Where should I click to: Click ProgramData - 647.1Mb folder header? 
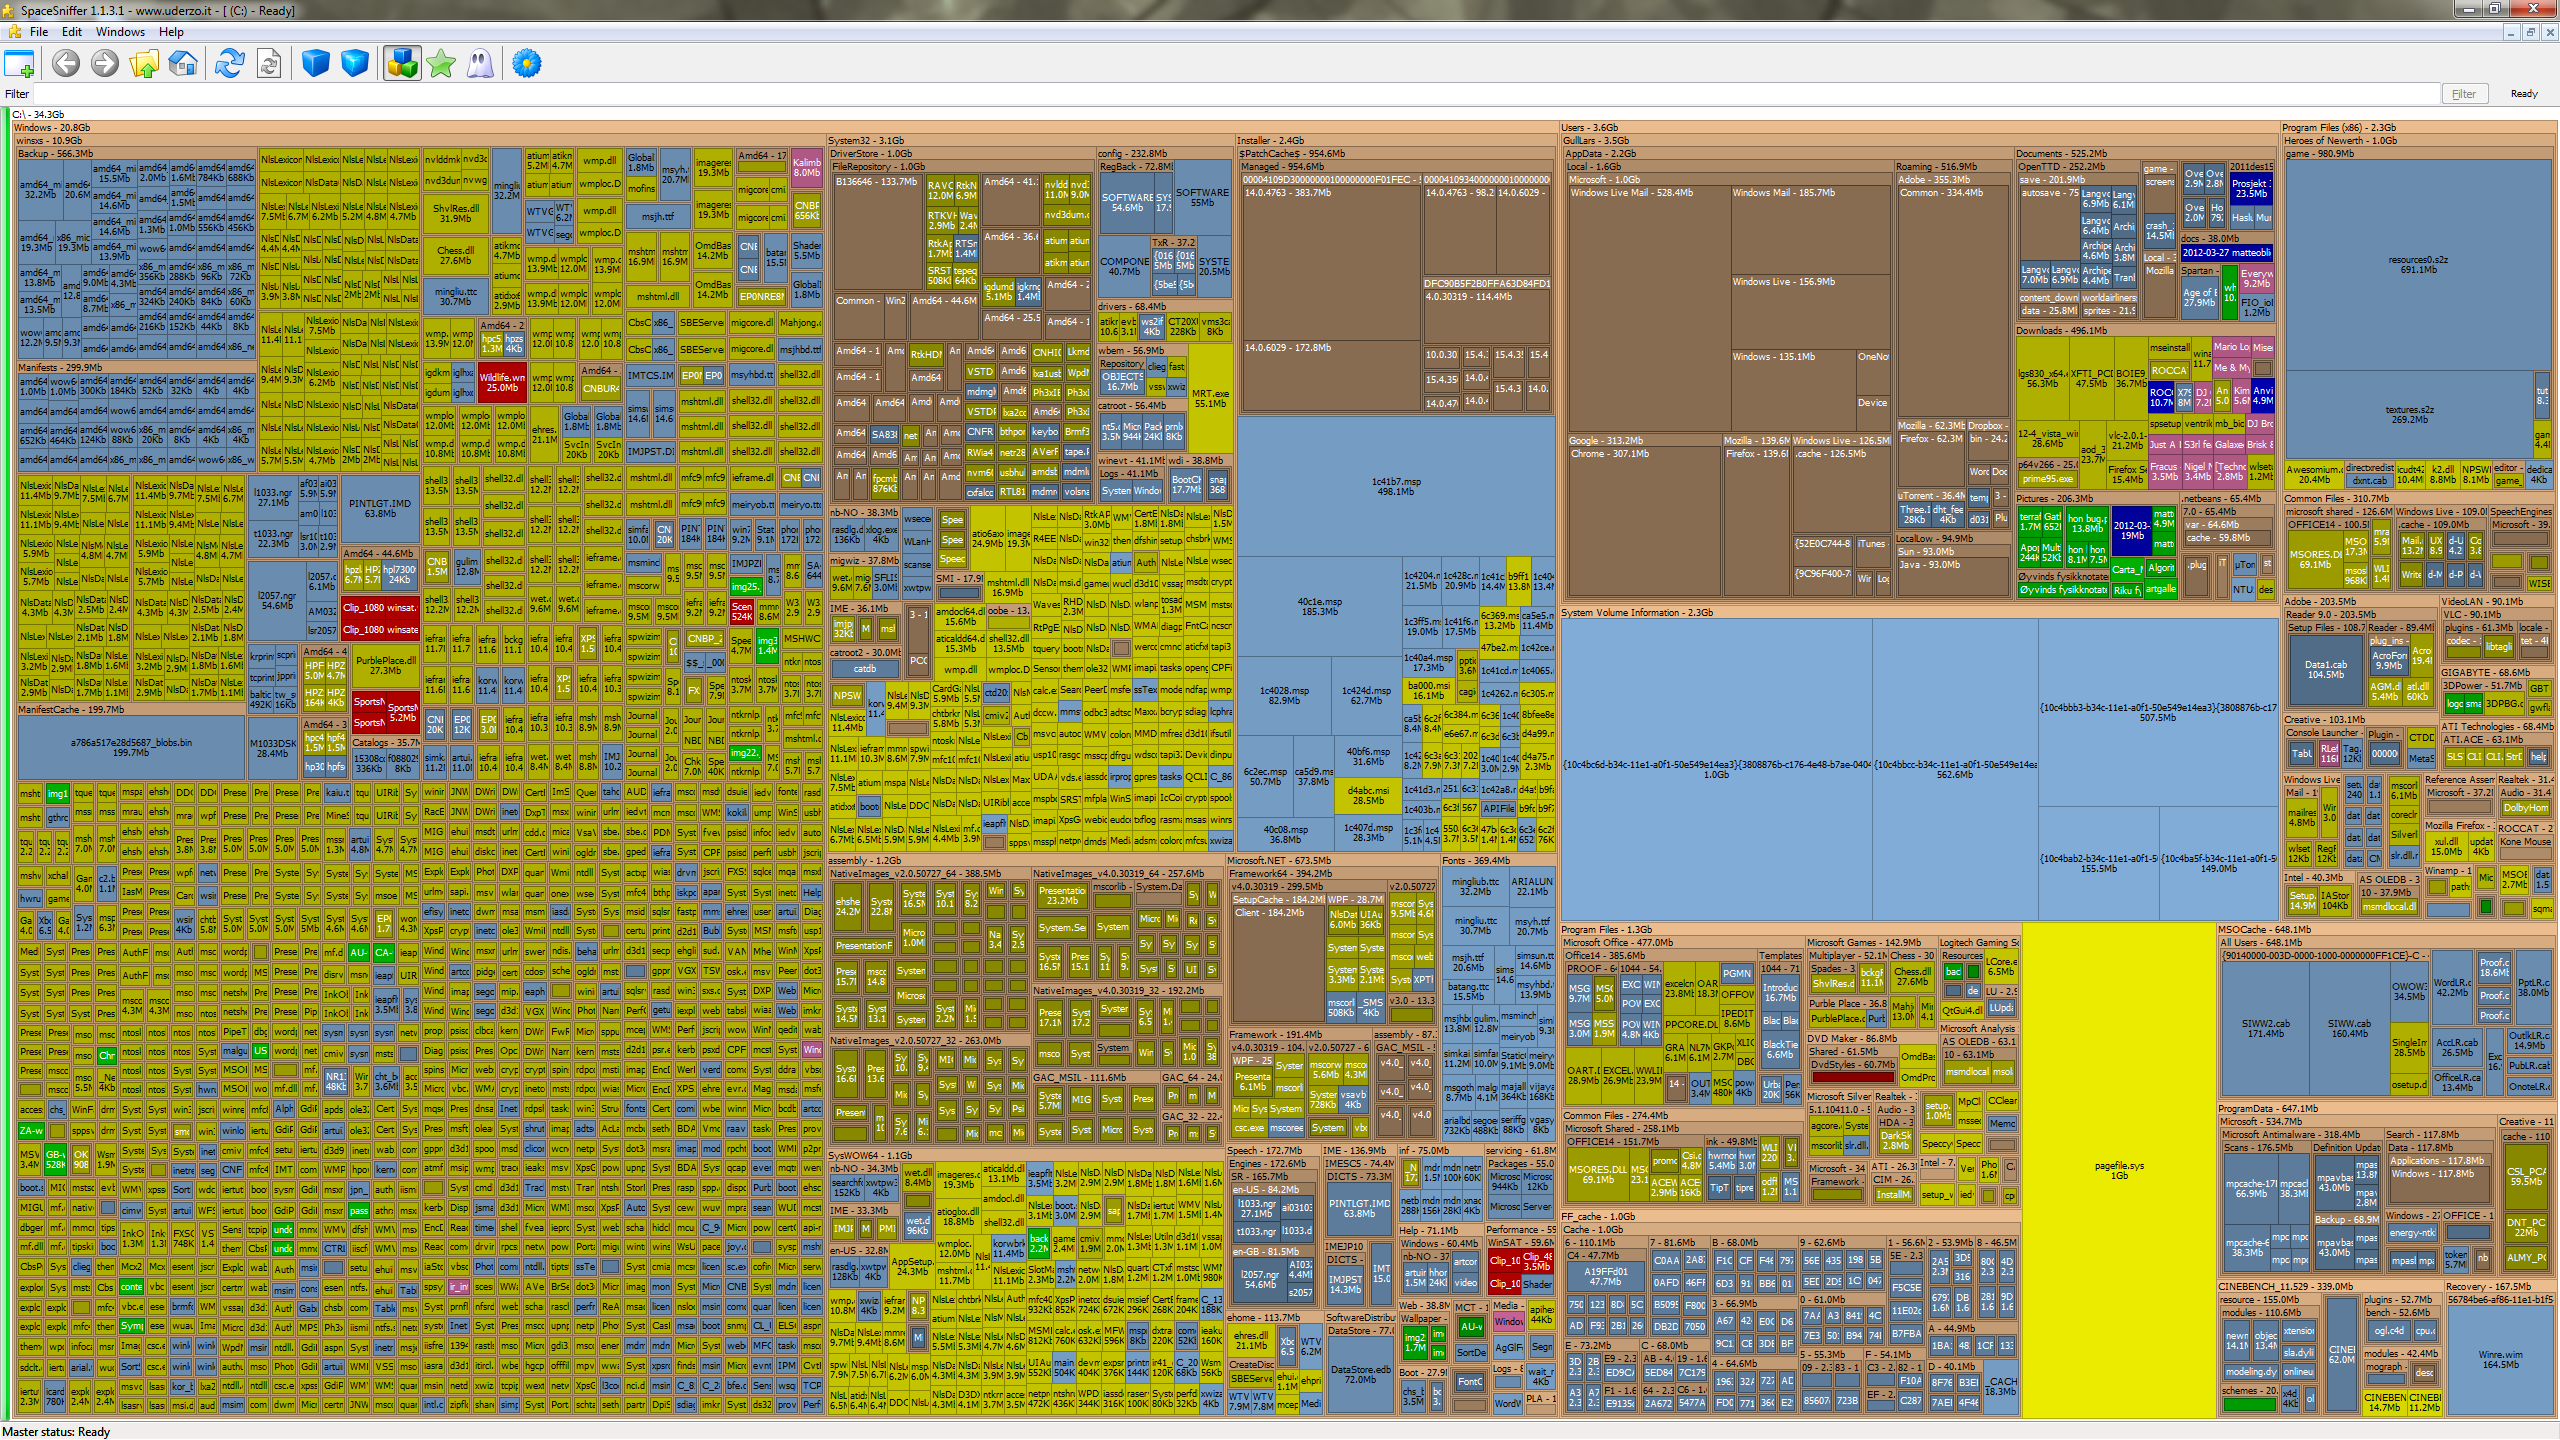pos(2268,1109)
